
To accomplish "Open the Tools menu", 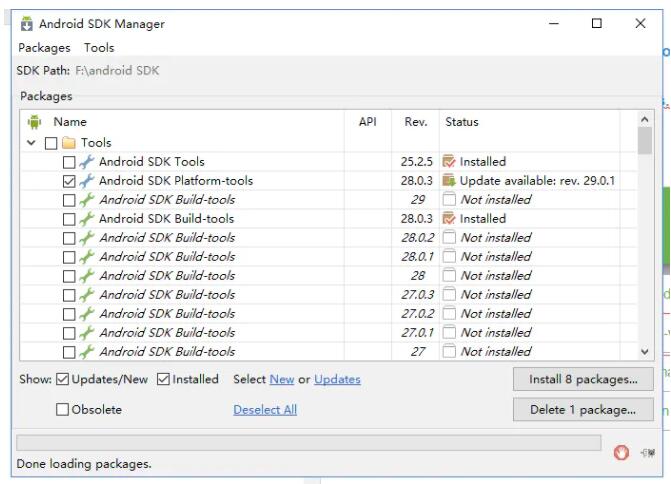I will point(99,47).
